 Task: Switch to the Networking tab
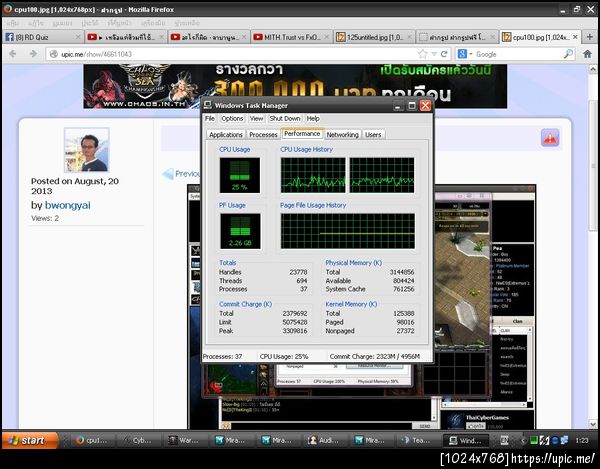pos(342,135)
